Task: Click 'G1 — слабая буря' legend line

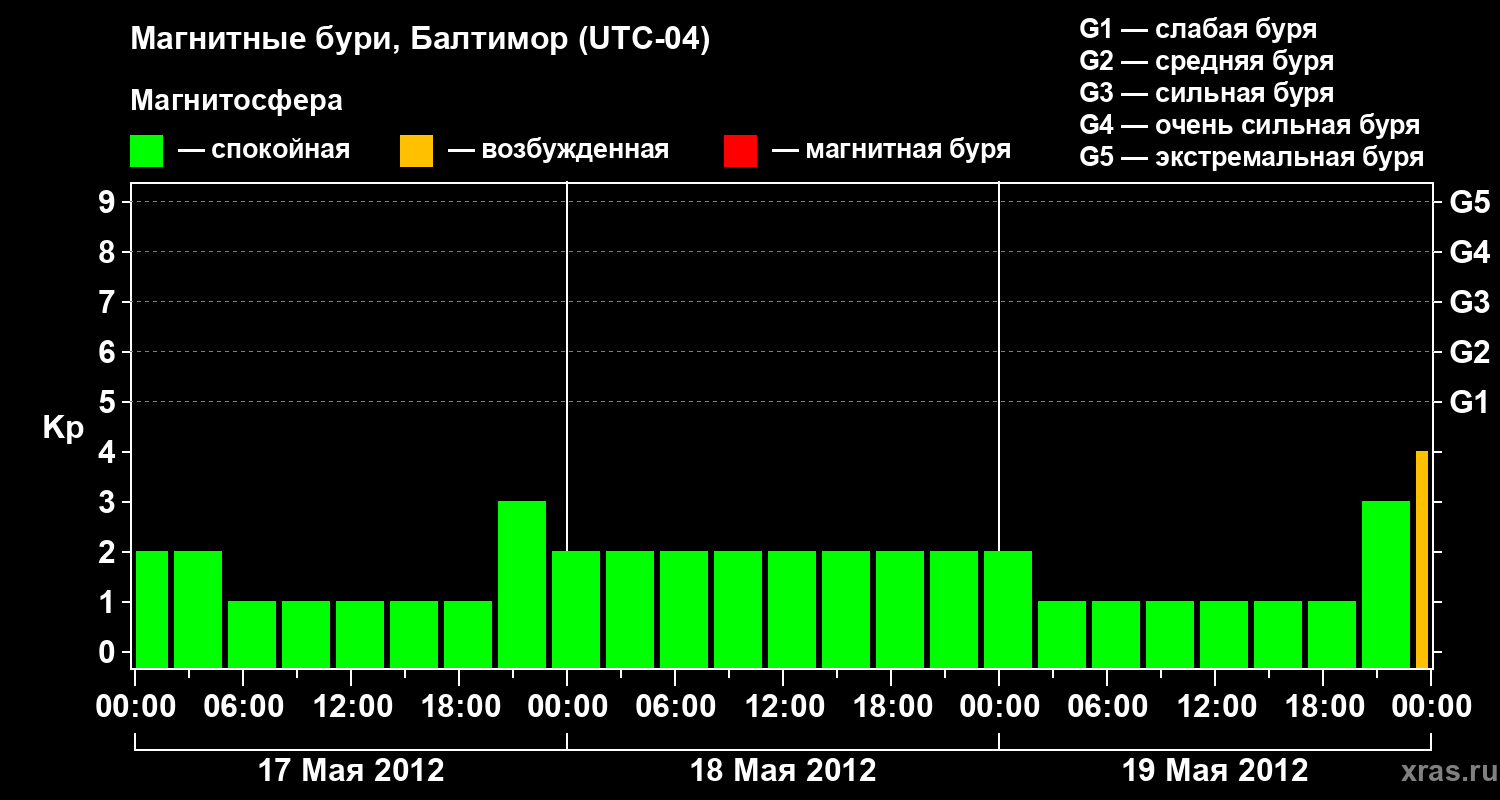Action: [x=1198, y=29]
